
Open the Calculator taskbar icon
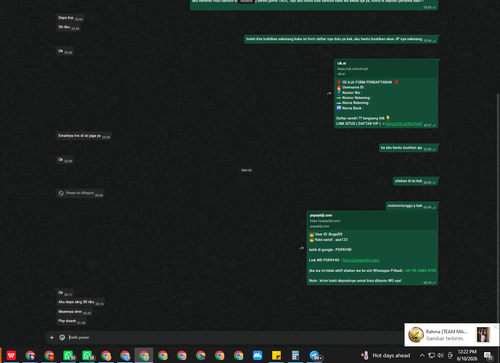[295, 355]
